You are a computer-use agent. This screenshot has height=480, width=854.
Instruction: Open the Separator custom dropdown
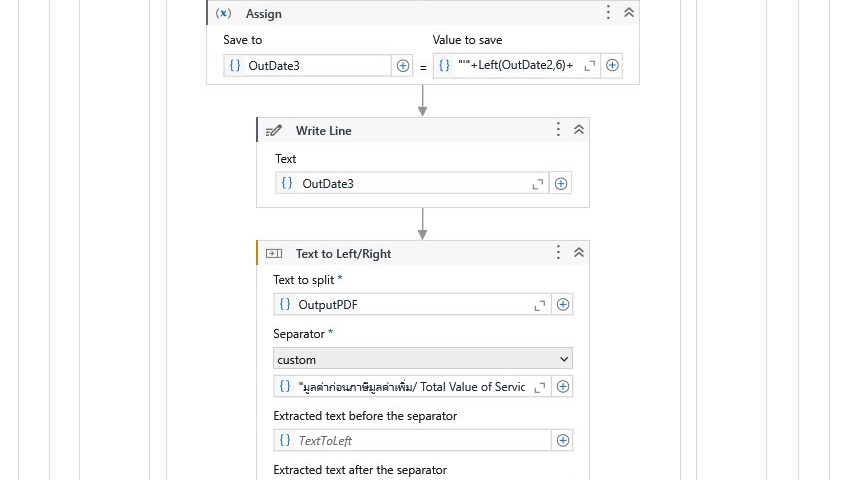[x=422, y=359]
